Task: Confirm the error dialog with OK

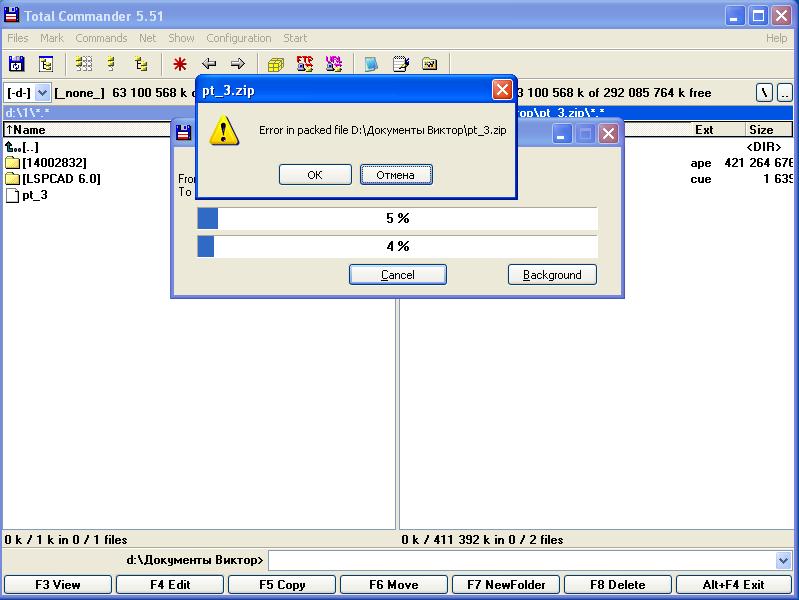Action: [315, 175]
